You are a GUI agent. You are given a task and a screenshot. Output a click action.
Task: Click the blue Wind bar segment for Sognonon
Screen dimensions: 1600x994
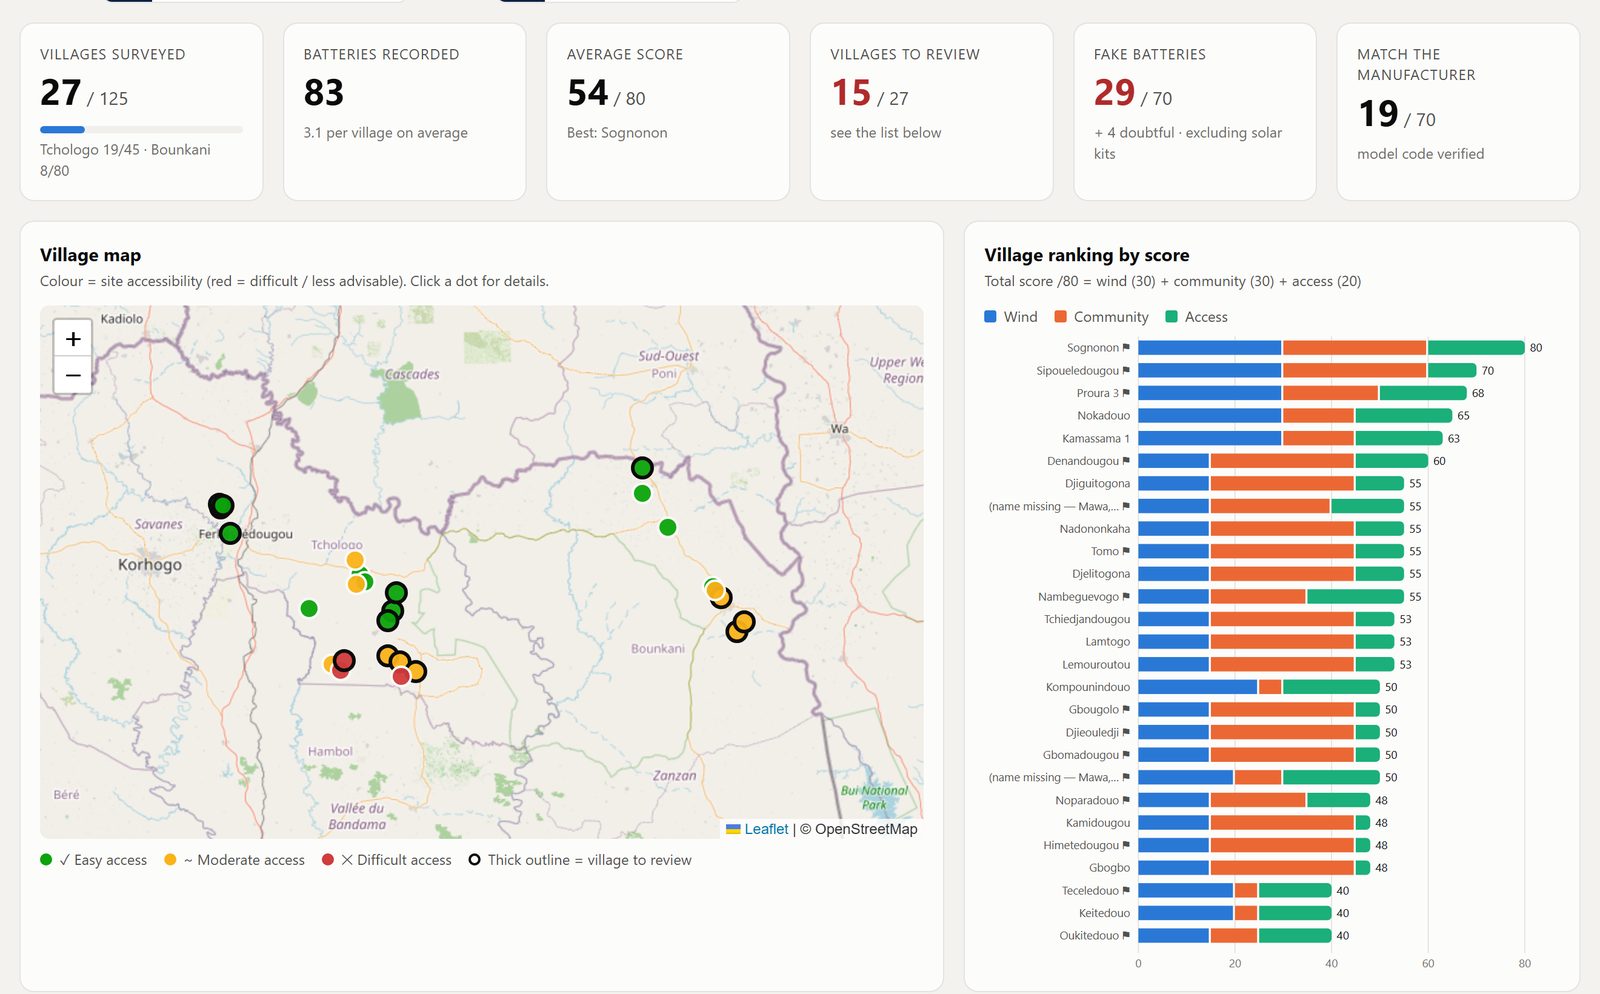point(1210,348)
